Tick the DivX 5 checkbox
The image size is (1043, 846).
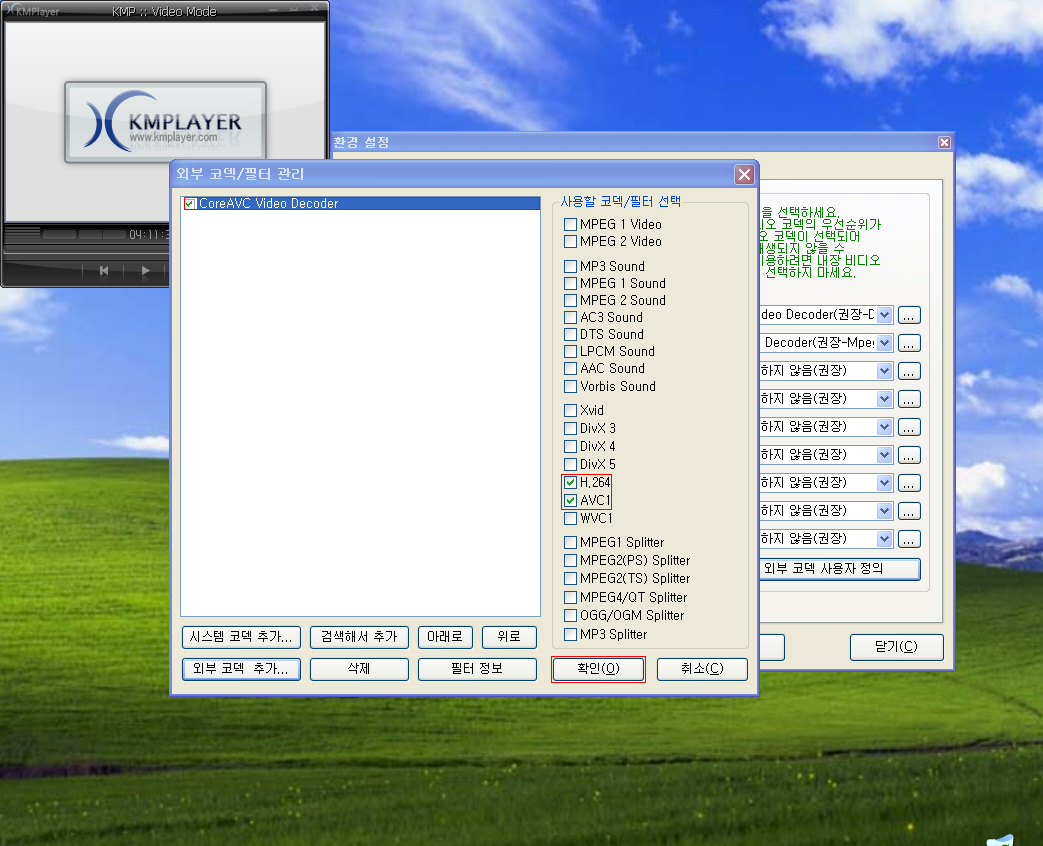point(570,464)
